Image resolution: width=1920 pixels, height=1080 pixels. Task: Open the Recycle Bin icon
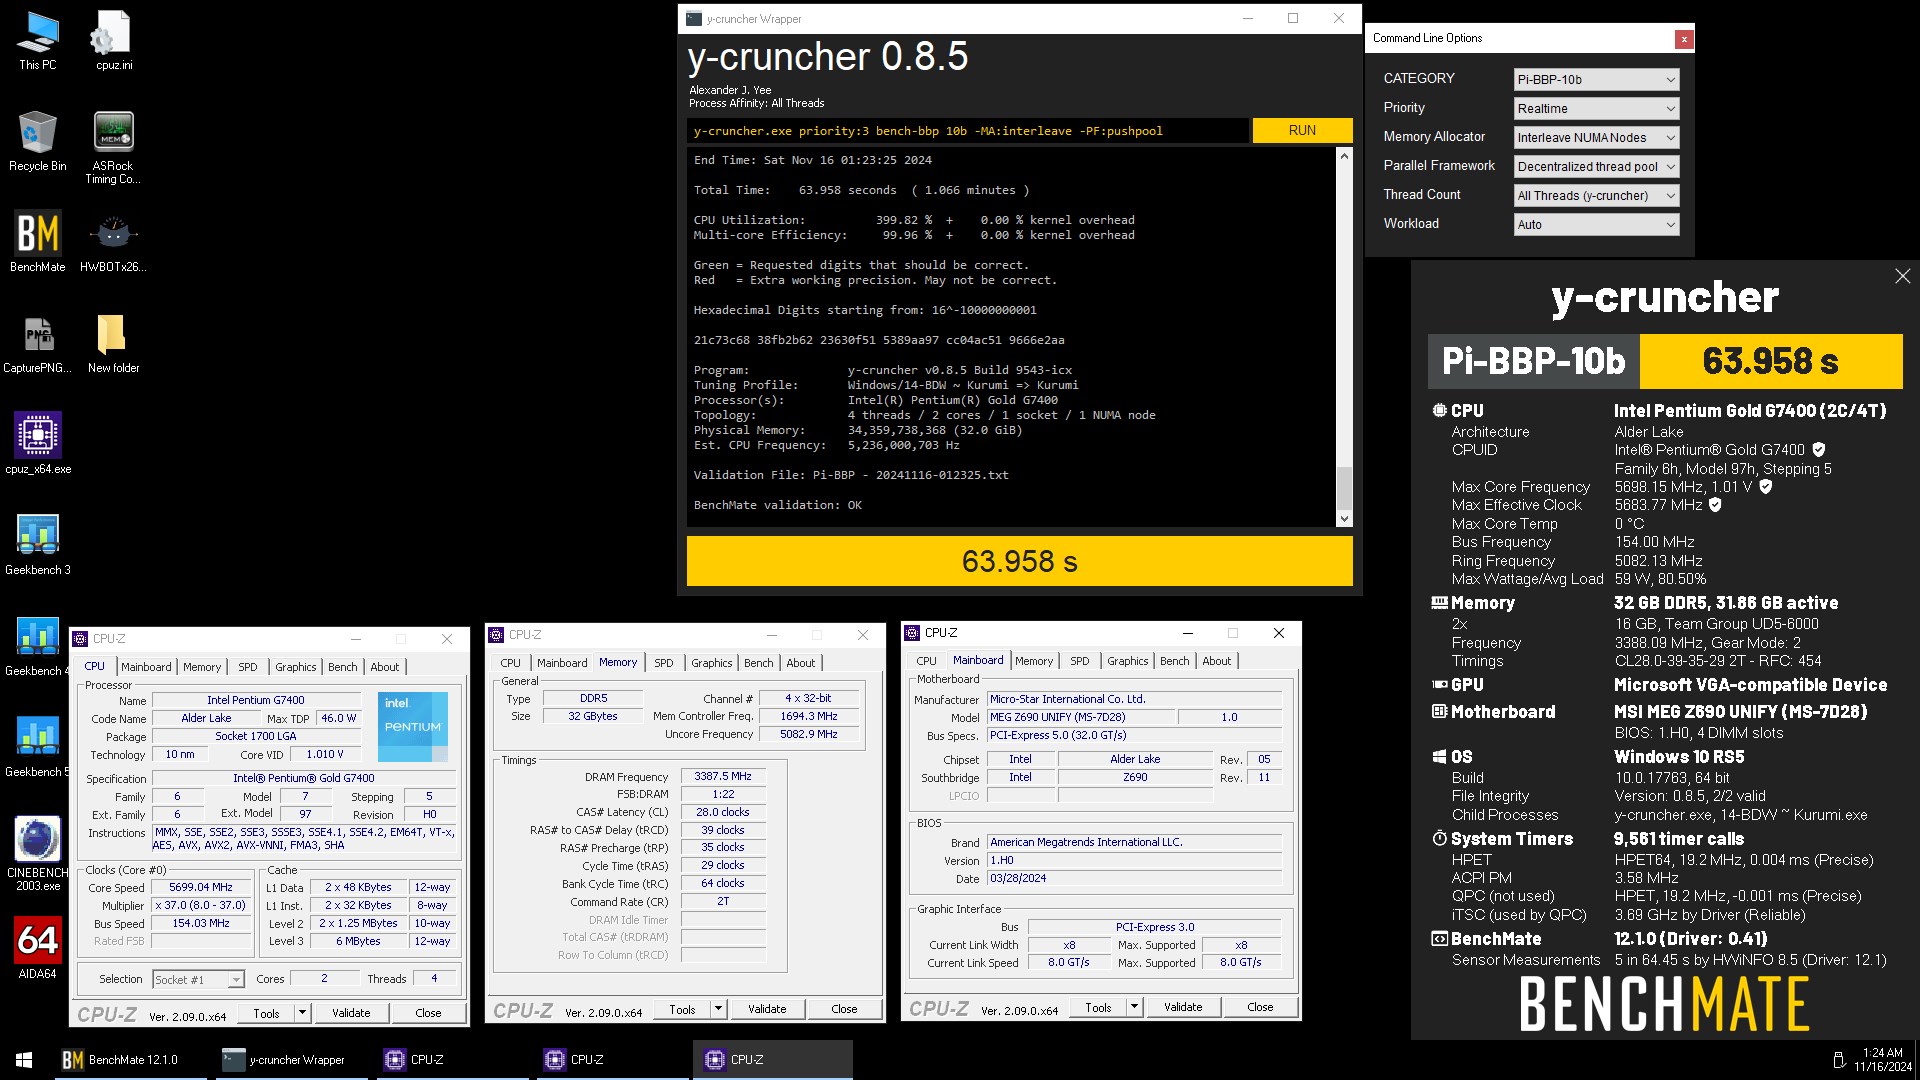tap(38, 141)
